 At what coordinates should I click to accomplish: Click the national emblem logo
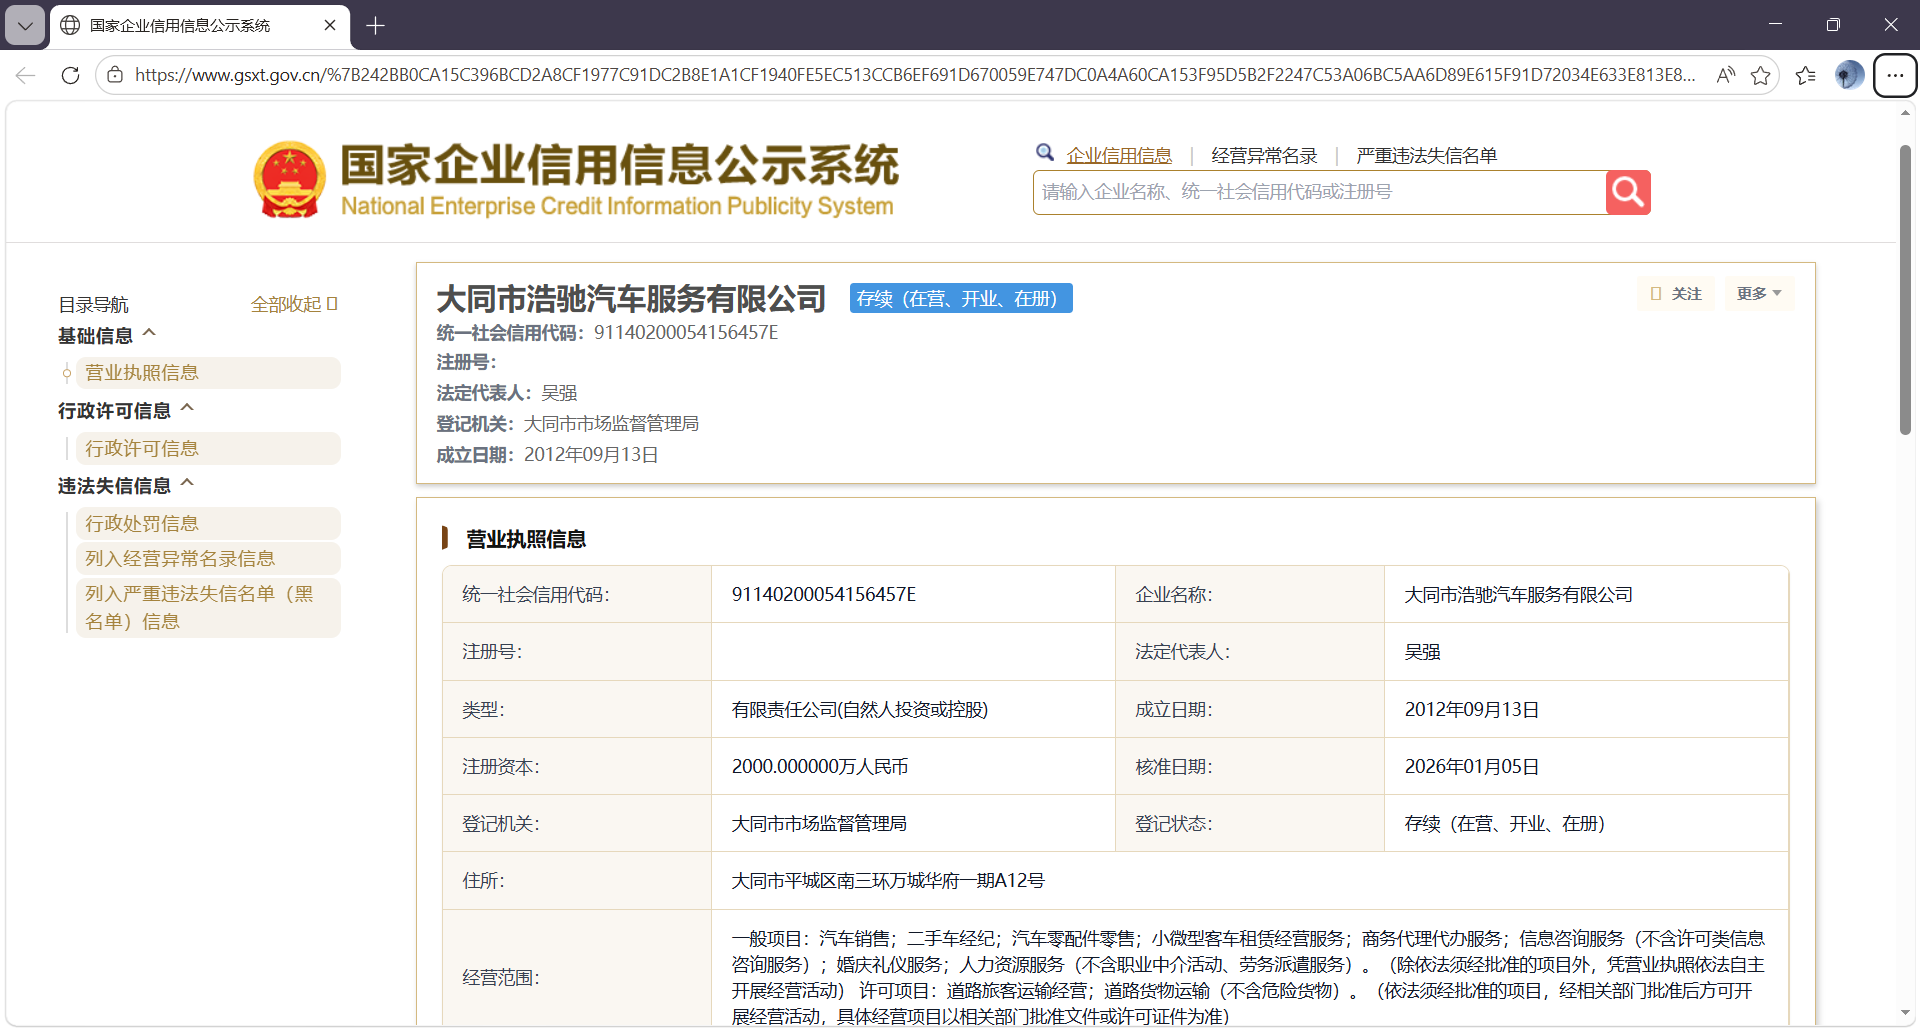(289, 180)
